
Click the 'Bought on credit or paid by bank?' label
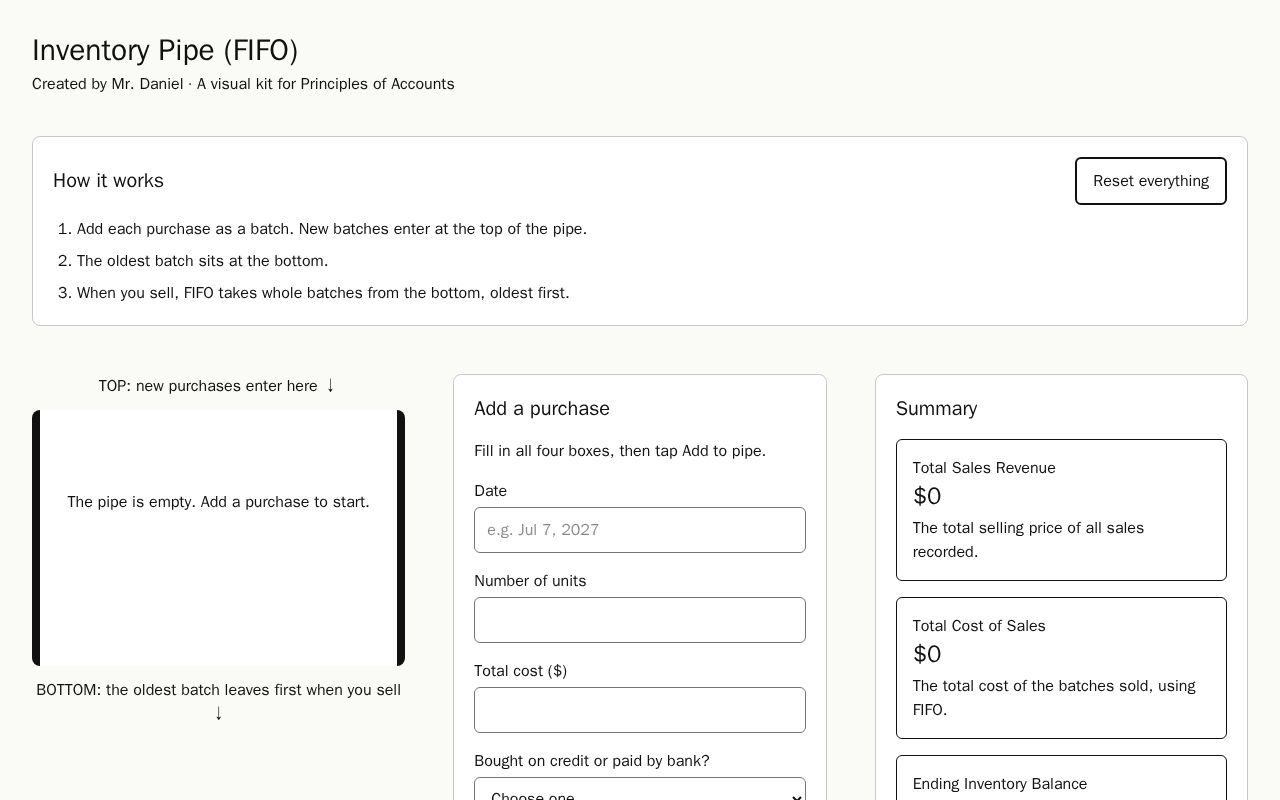pos(592,761)
